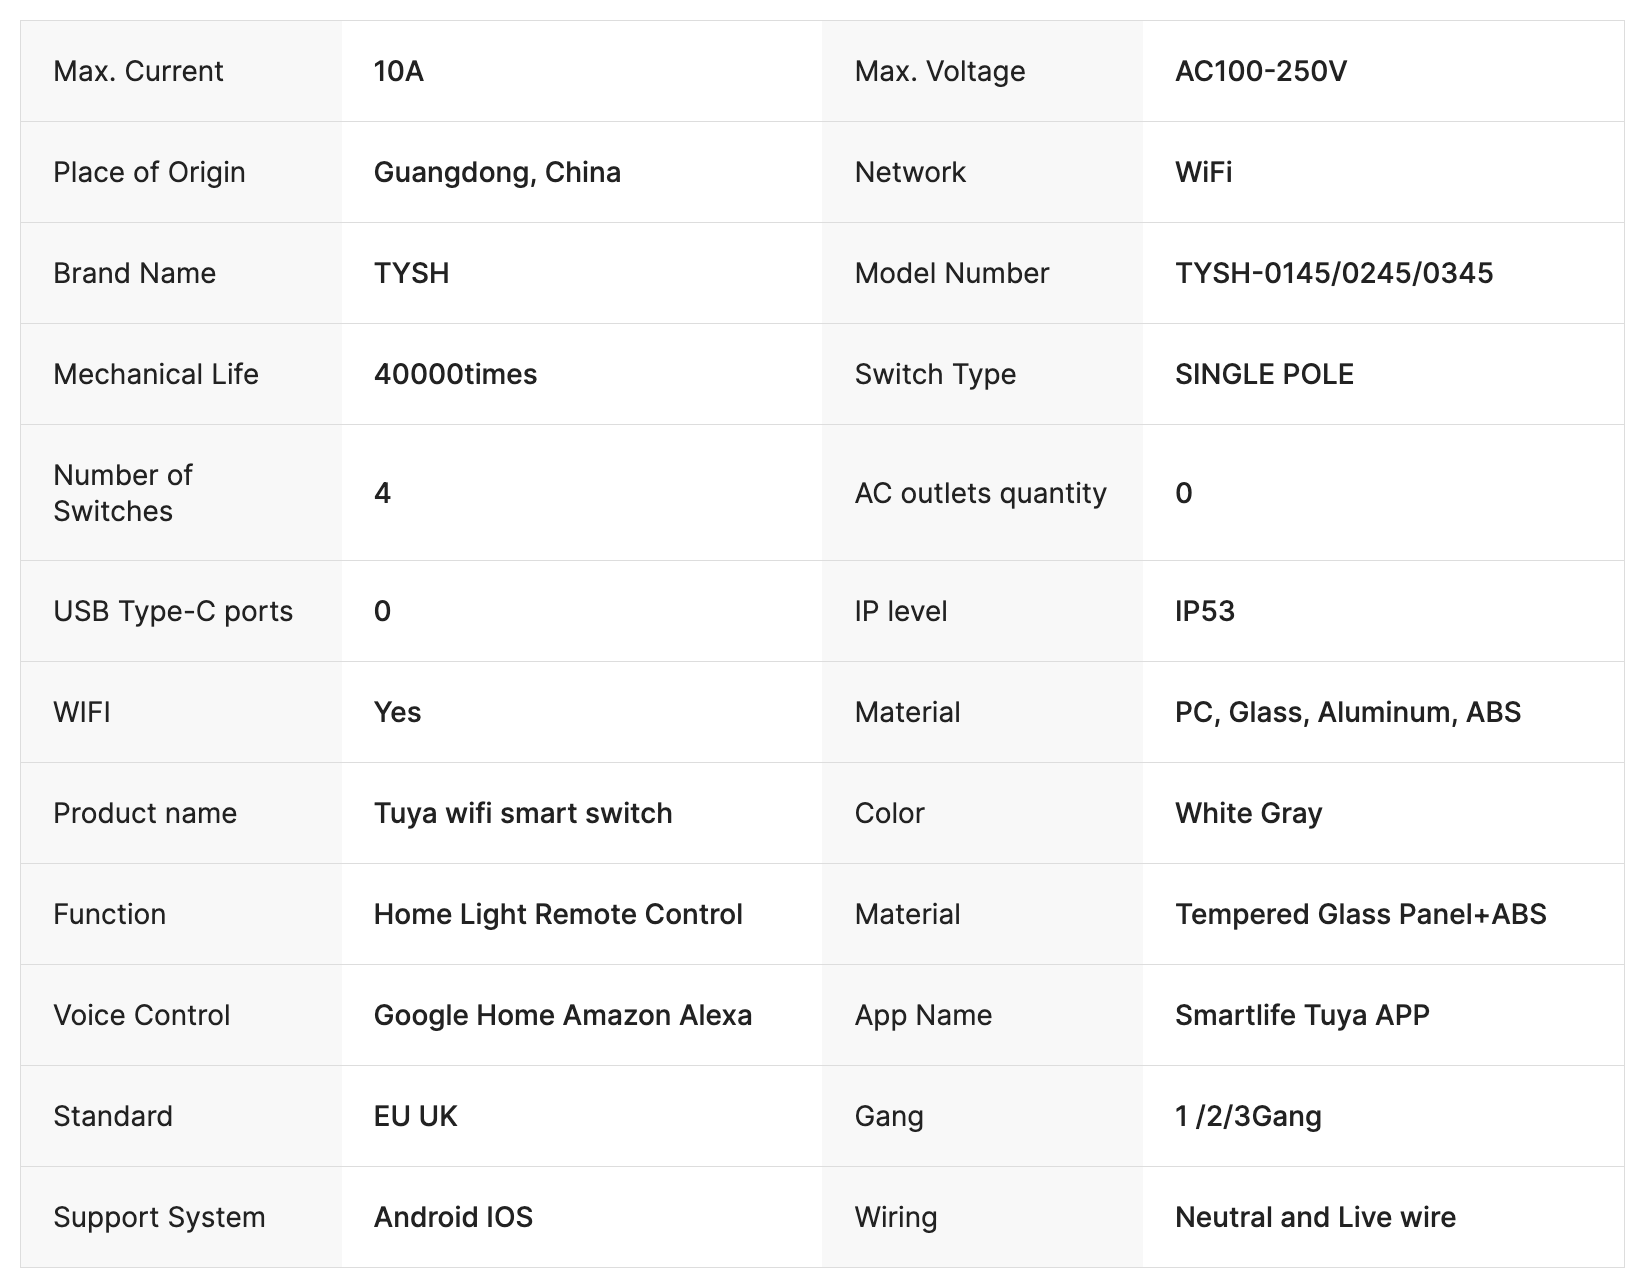This screenshot has height=1286, width=1644.
Task: Click the "White Gray" color value
Action: [x=1248, y=813]
